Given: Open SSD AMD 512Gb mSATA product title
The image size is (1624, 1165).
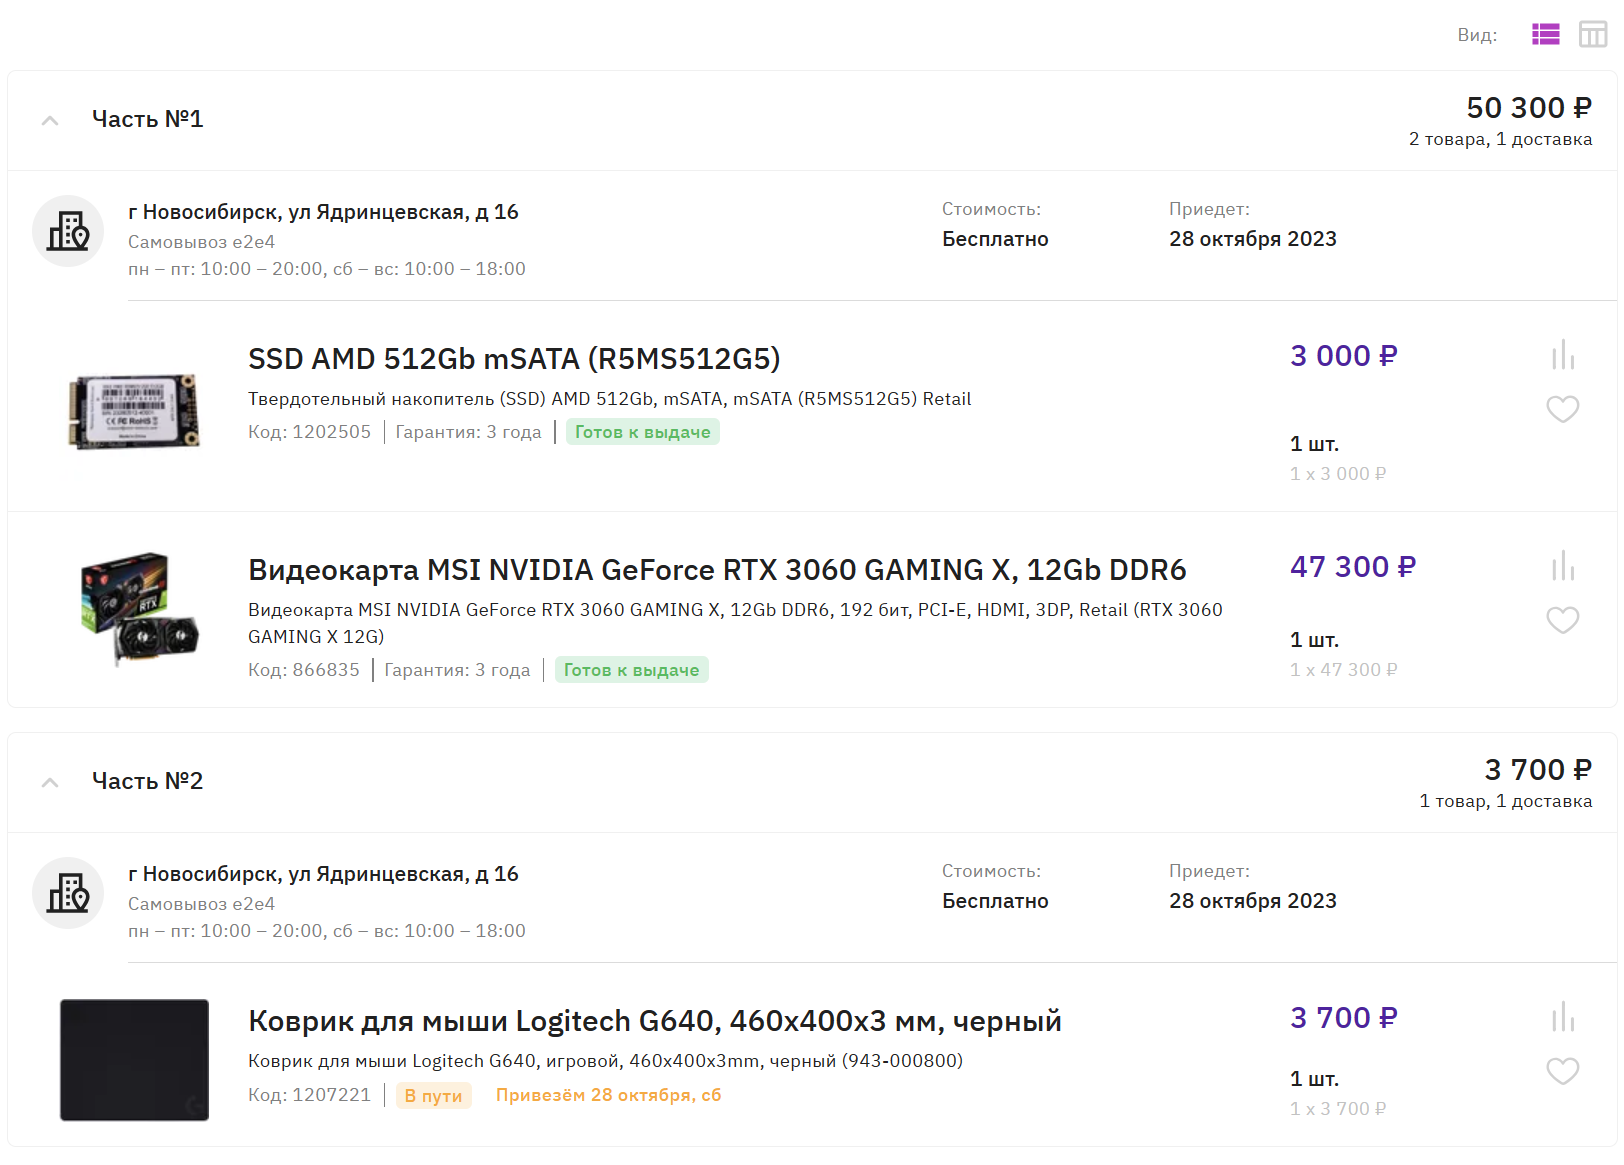Looking at the screenshot, I should click(x=514, y=358).
